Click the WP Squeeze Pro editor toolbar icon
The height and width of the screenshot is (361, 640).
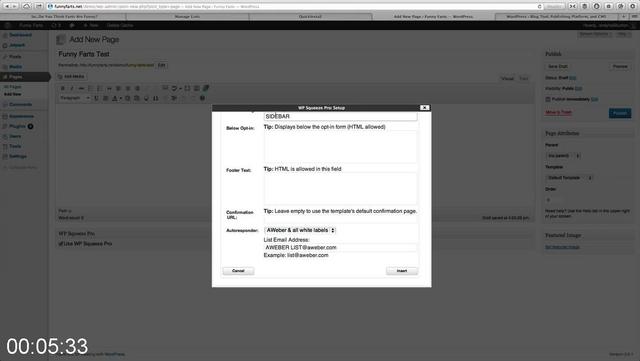[x=206, y=88]
